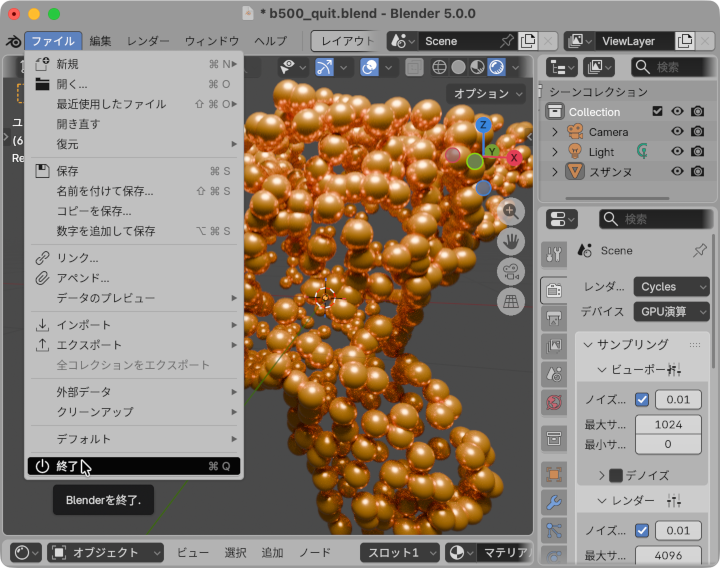Screen dimensions: 720x568
Task: Click the blue Z axis on the navigation gizmo
Action: (x=482, y=125)
